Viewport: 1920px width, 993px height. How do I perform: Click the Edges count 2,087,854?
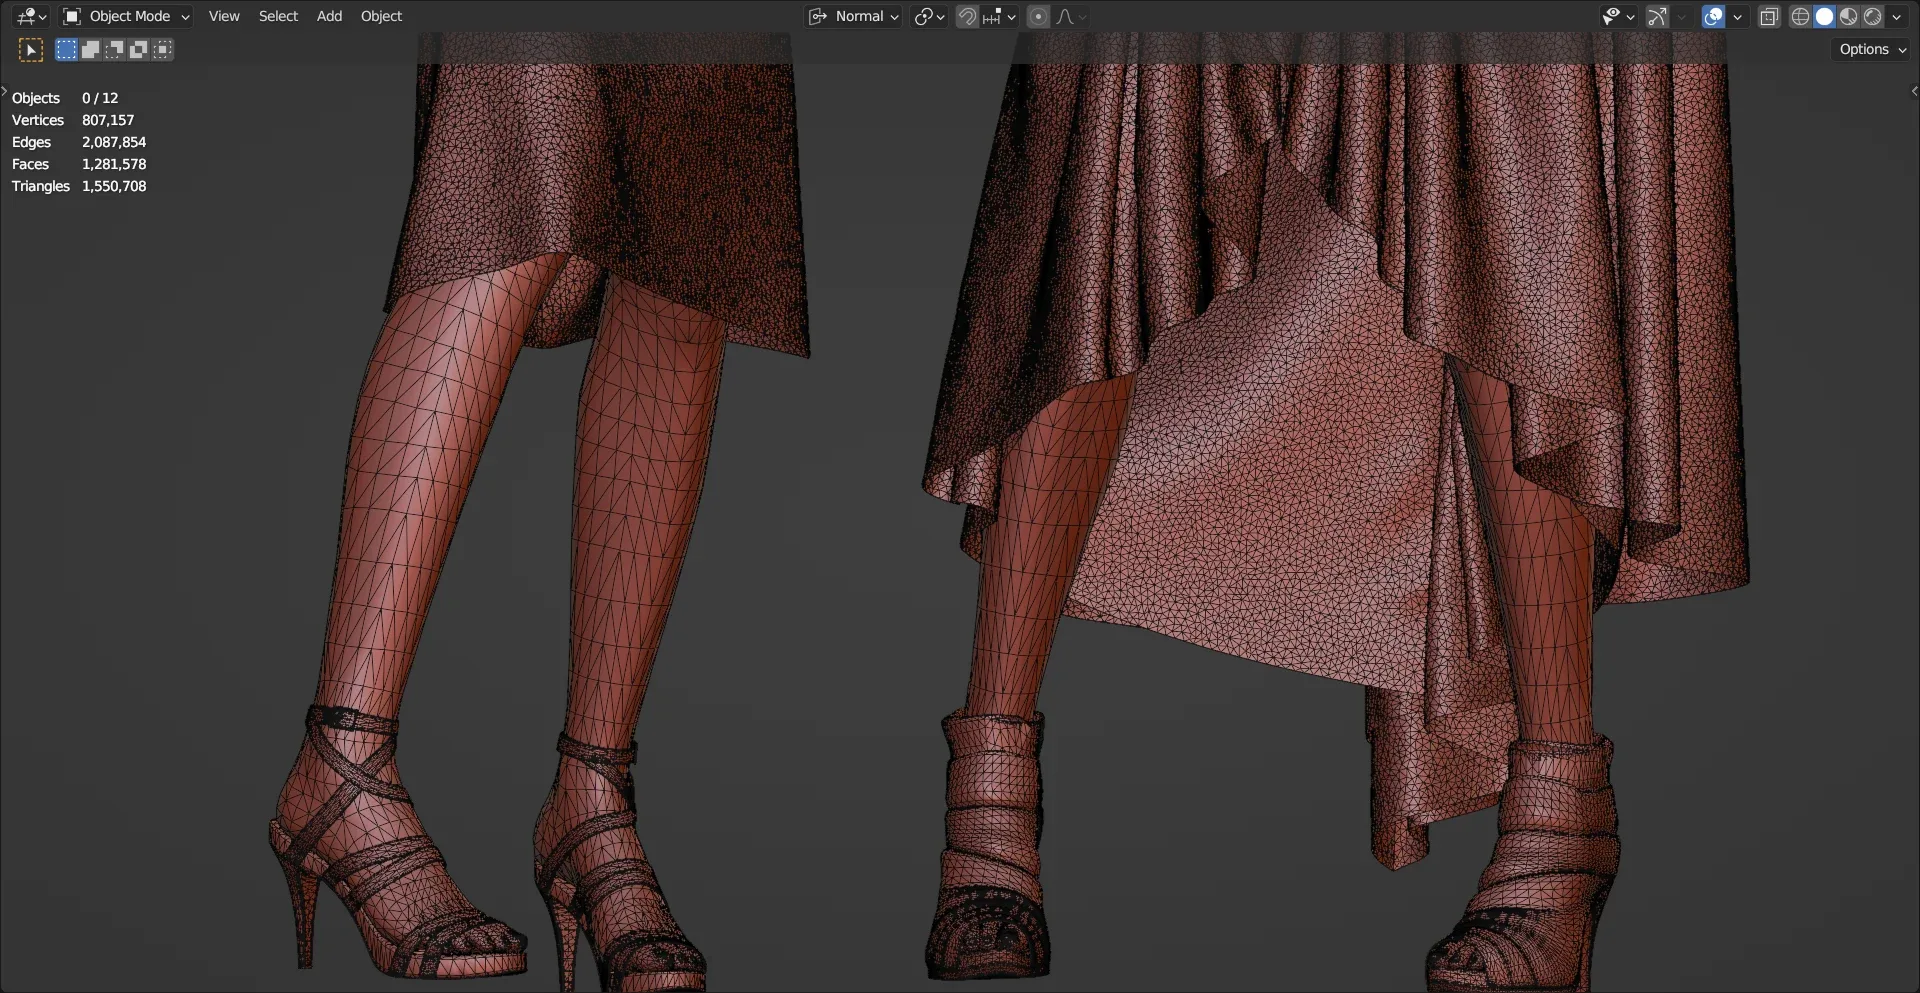tap(114, 142)
